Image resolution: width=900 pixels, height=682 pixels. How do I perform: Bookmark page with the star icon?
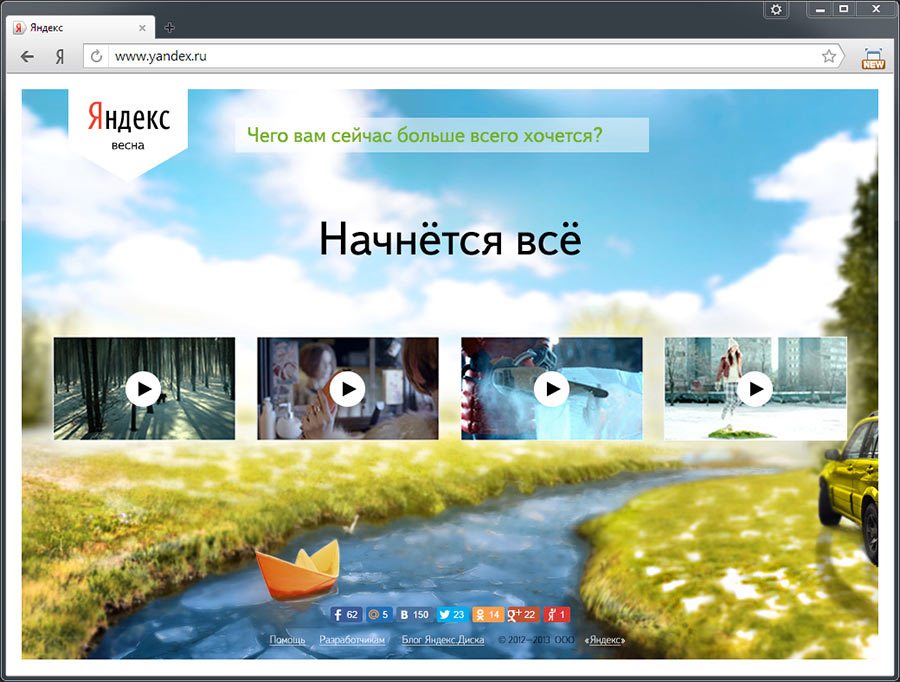click(x=829, y=57)
